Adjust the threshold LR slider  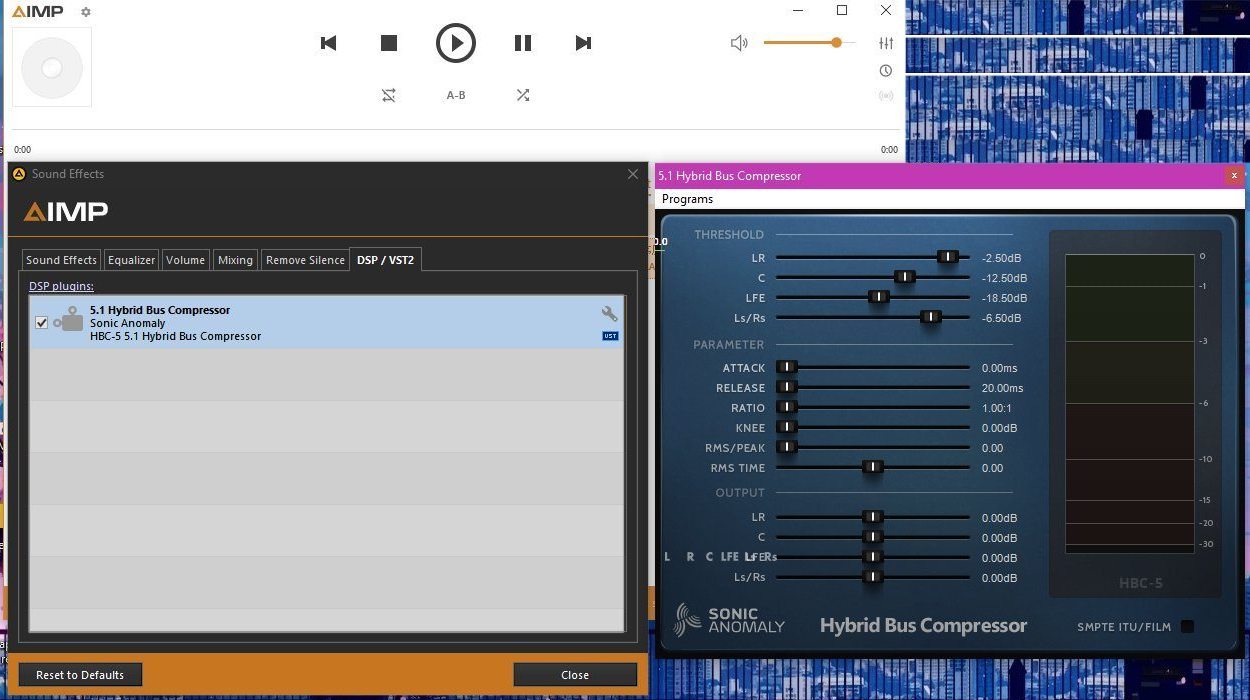(x=873, y=258)
